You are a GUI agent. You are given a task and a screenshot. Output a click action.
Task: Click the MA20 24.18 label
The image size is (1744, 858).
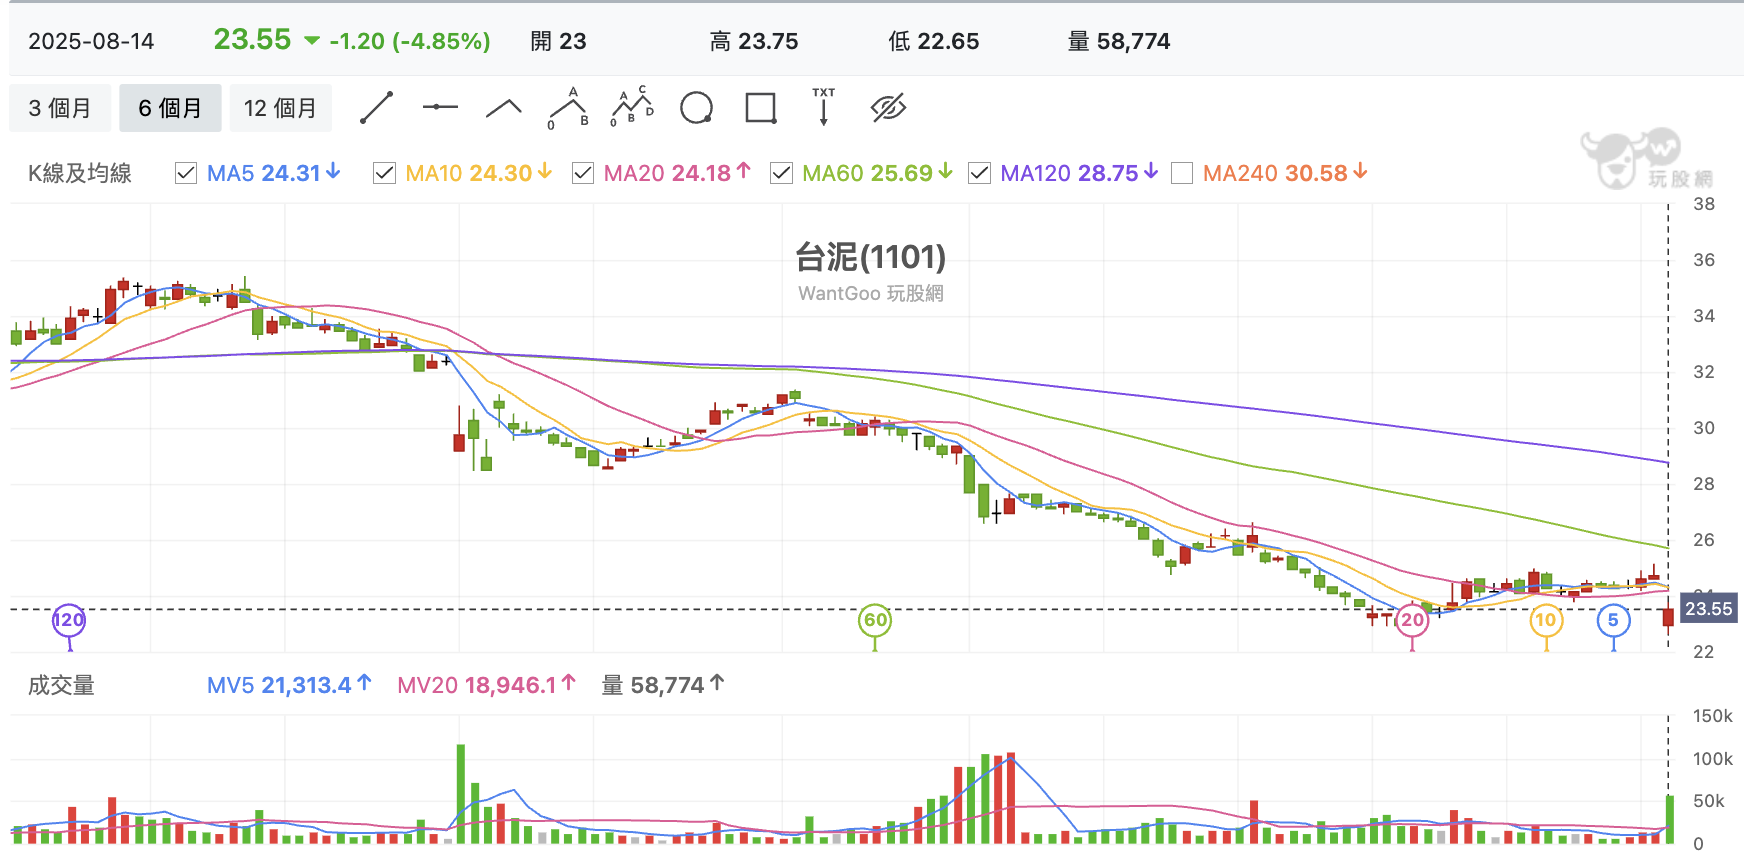pos(677,173)
